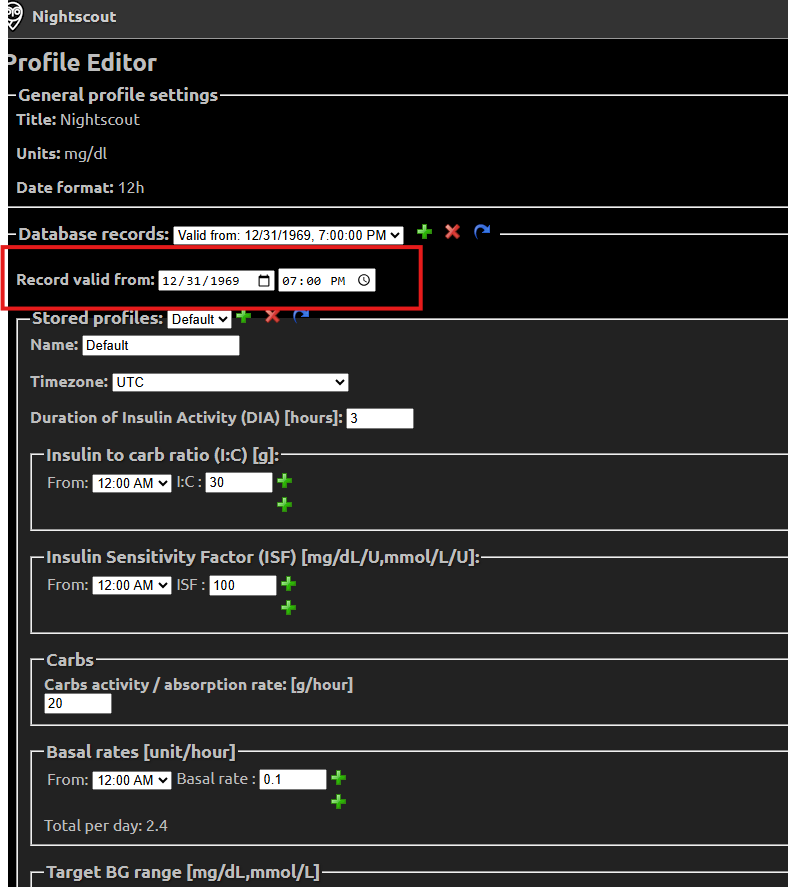The image size is (788, 887).
Task: Open calendar picker in Record valid from
Action: [x=264, y=281]
